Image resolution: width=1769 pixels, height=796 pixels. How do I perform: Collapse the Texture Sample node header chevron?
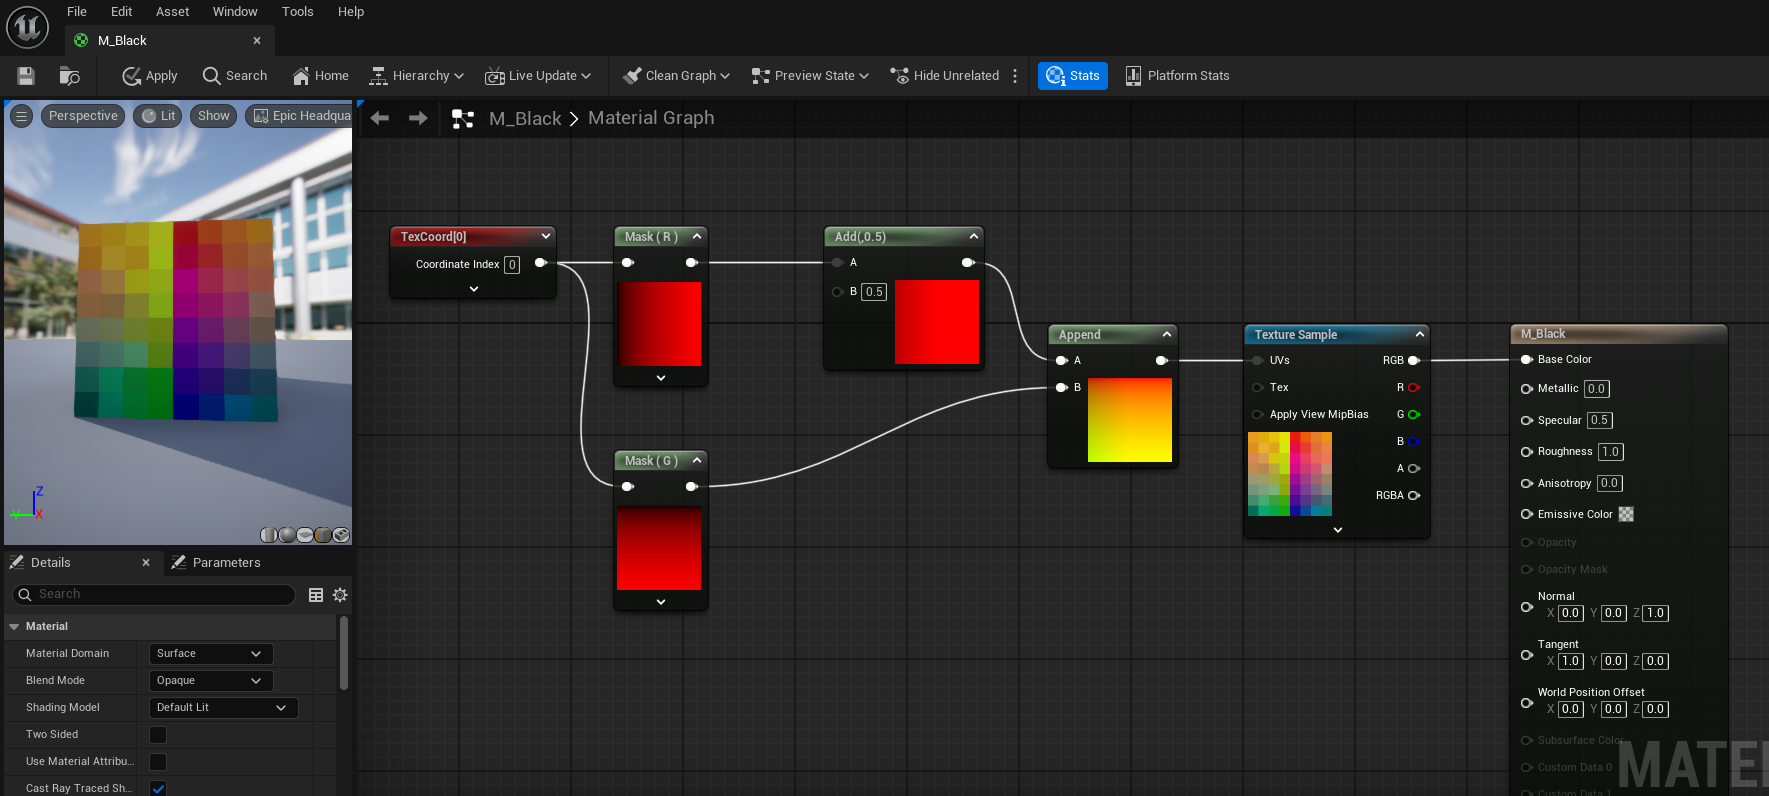point(1419,334)
